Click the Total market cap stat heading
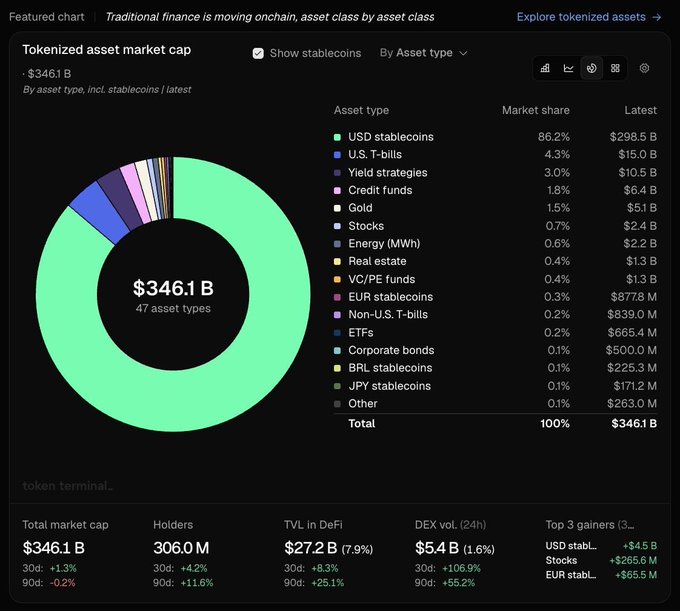Viewport: 680px width, 611px height. (x=65, y=525)
